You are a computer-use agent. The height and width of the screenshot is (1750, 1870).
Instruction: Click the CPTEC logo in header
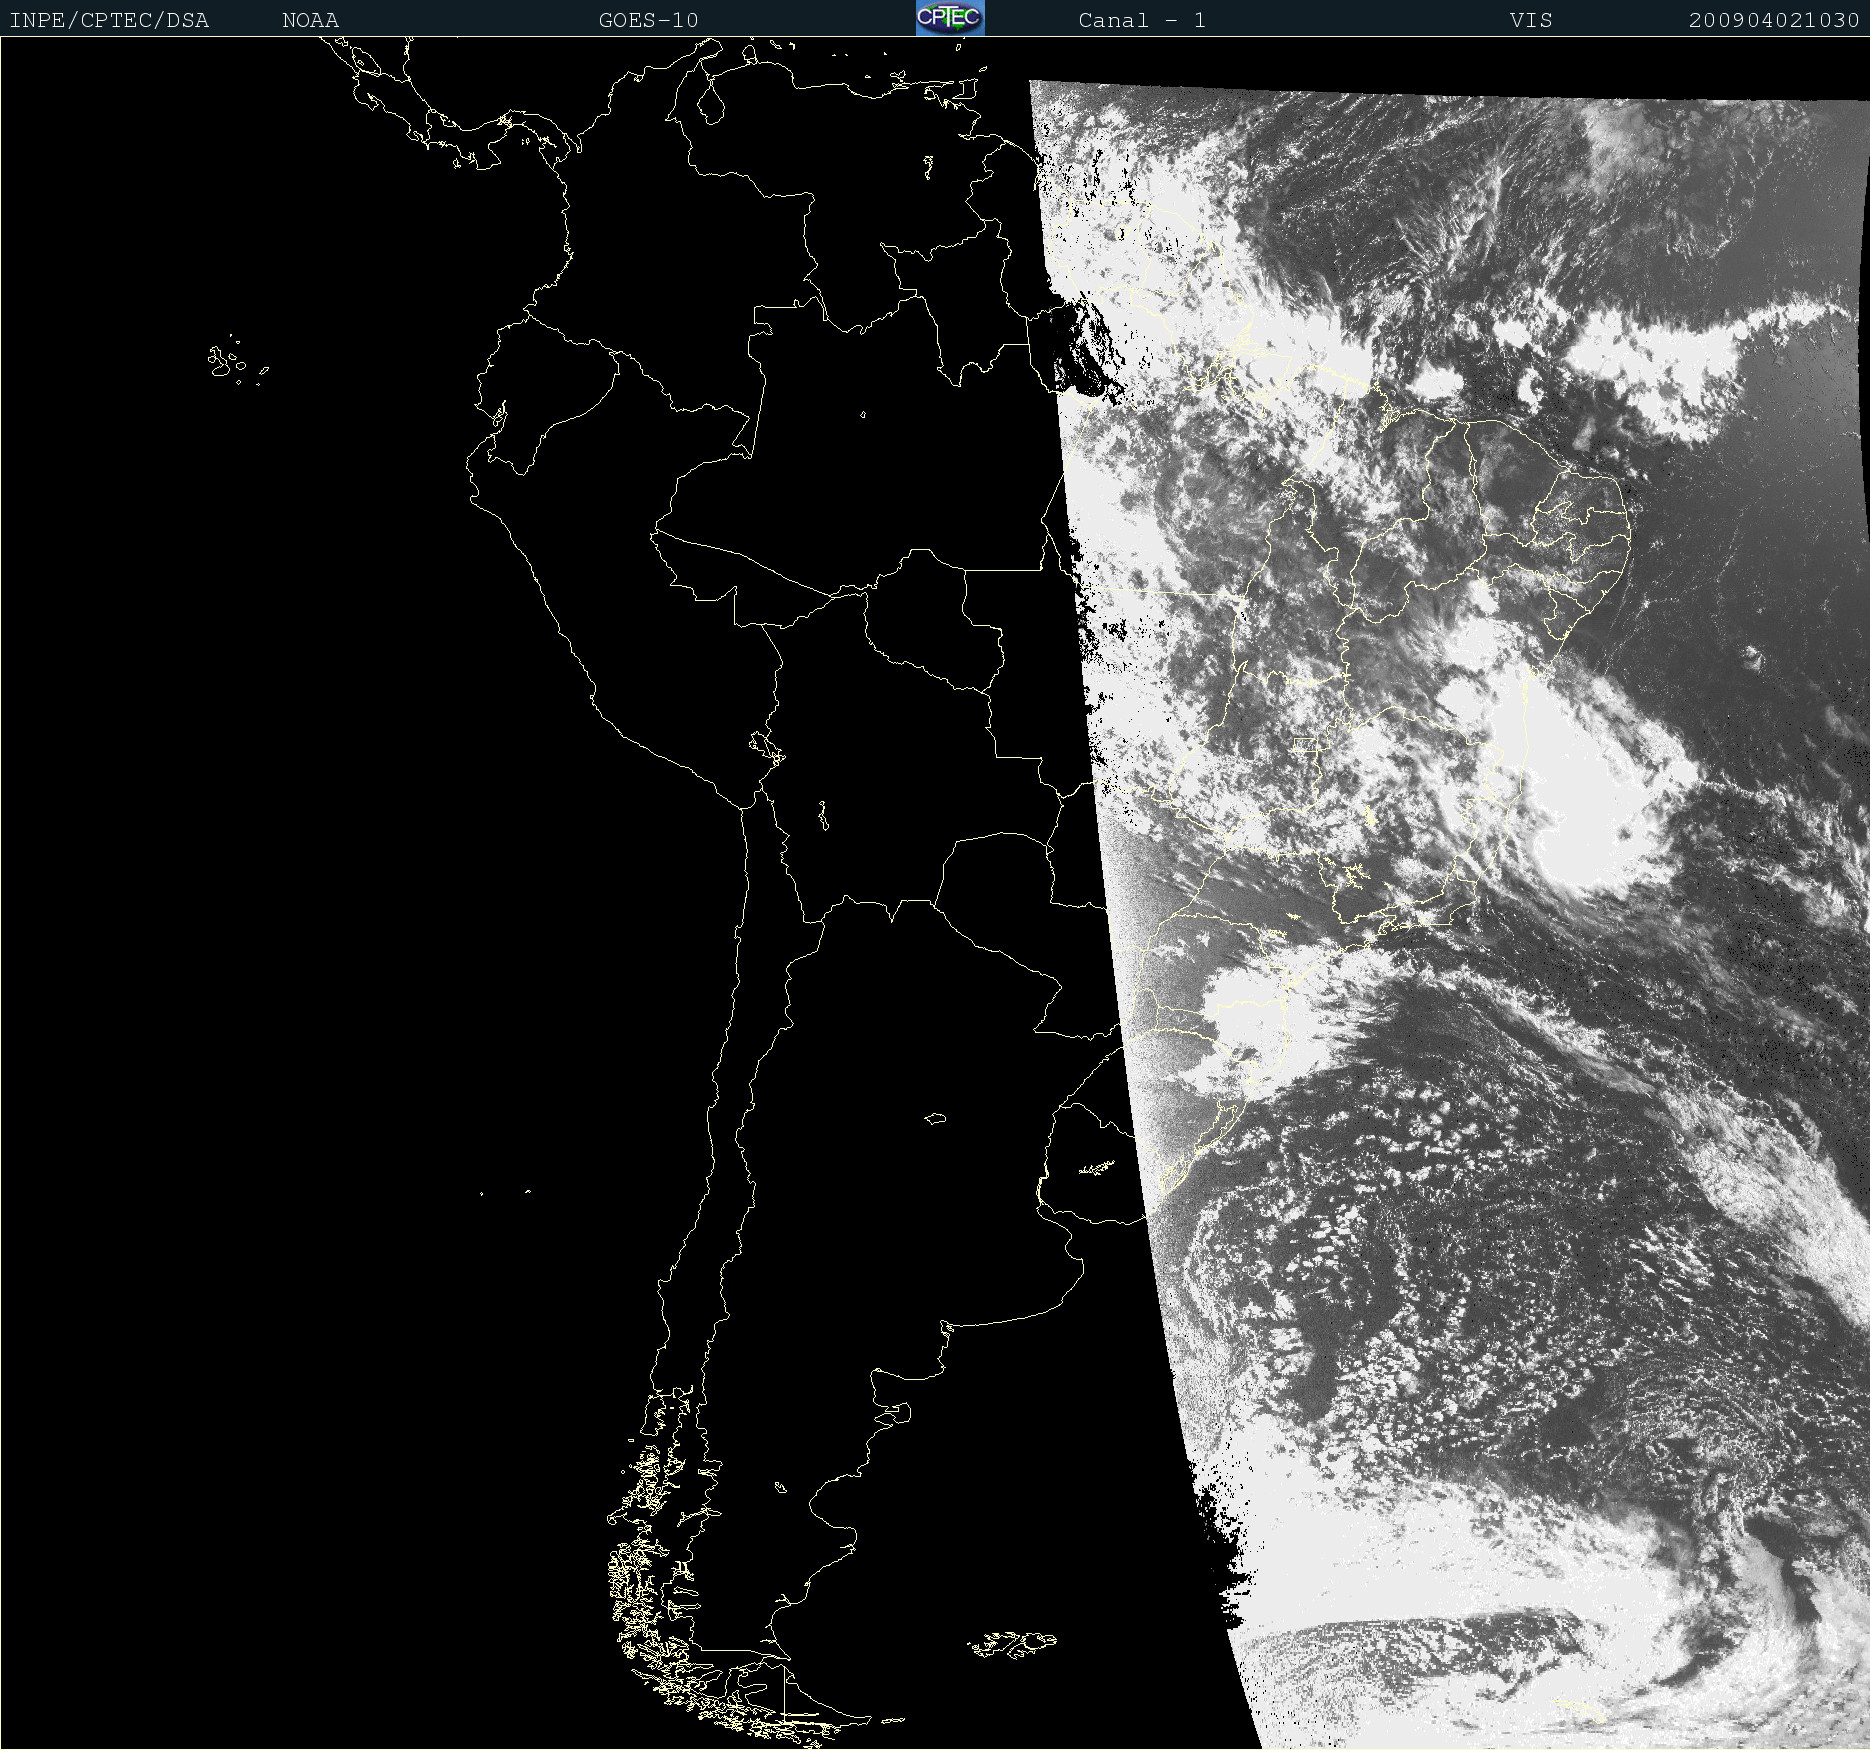click(x=950, y=18)
